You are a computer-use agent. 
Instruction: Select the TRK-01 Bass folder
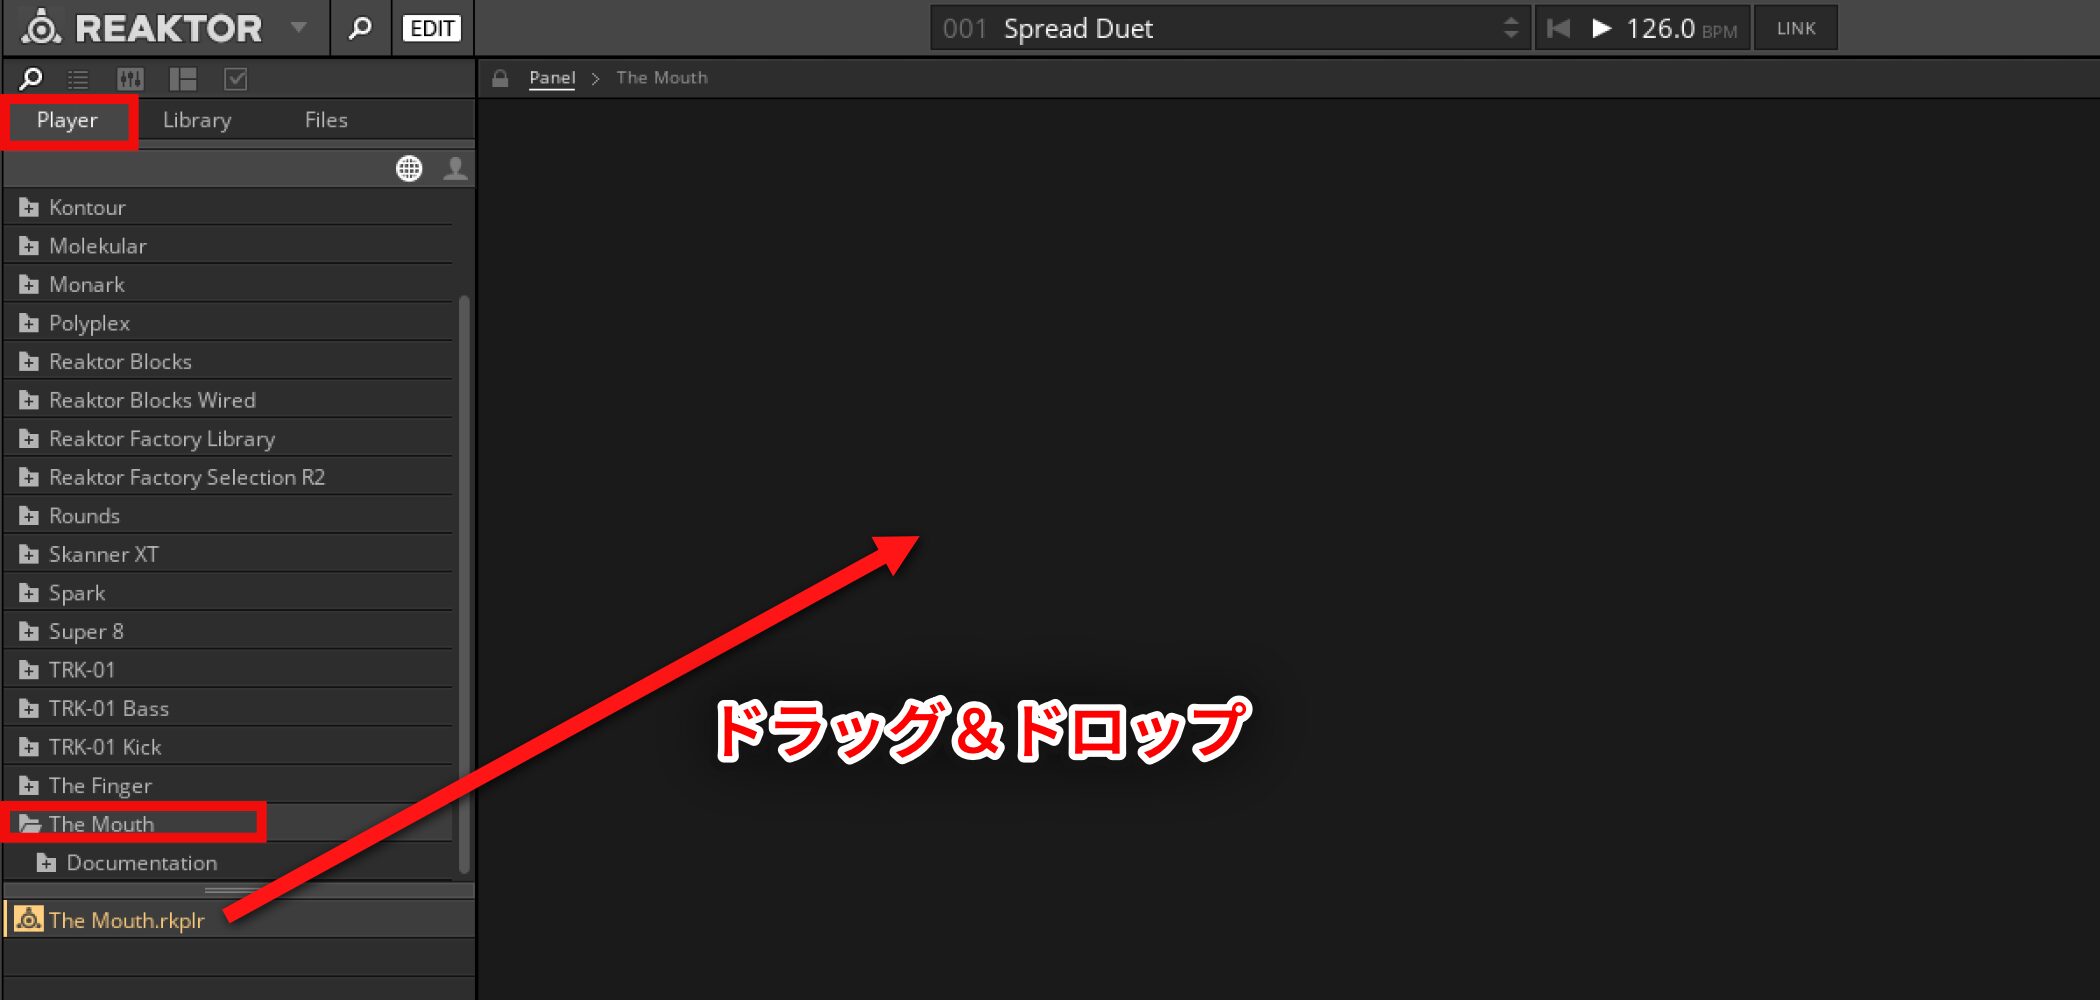click(228, 708)
